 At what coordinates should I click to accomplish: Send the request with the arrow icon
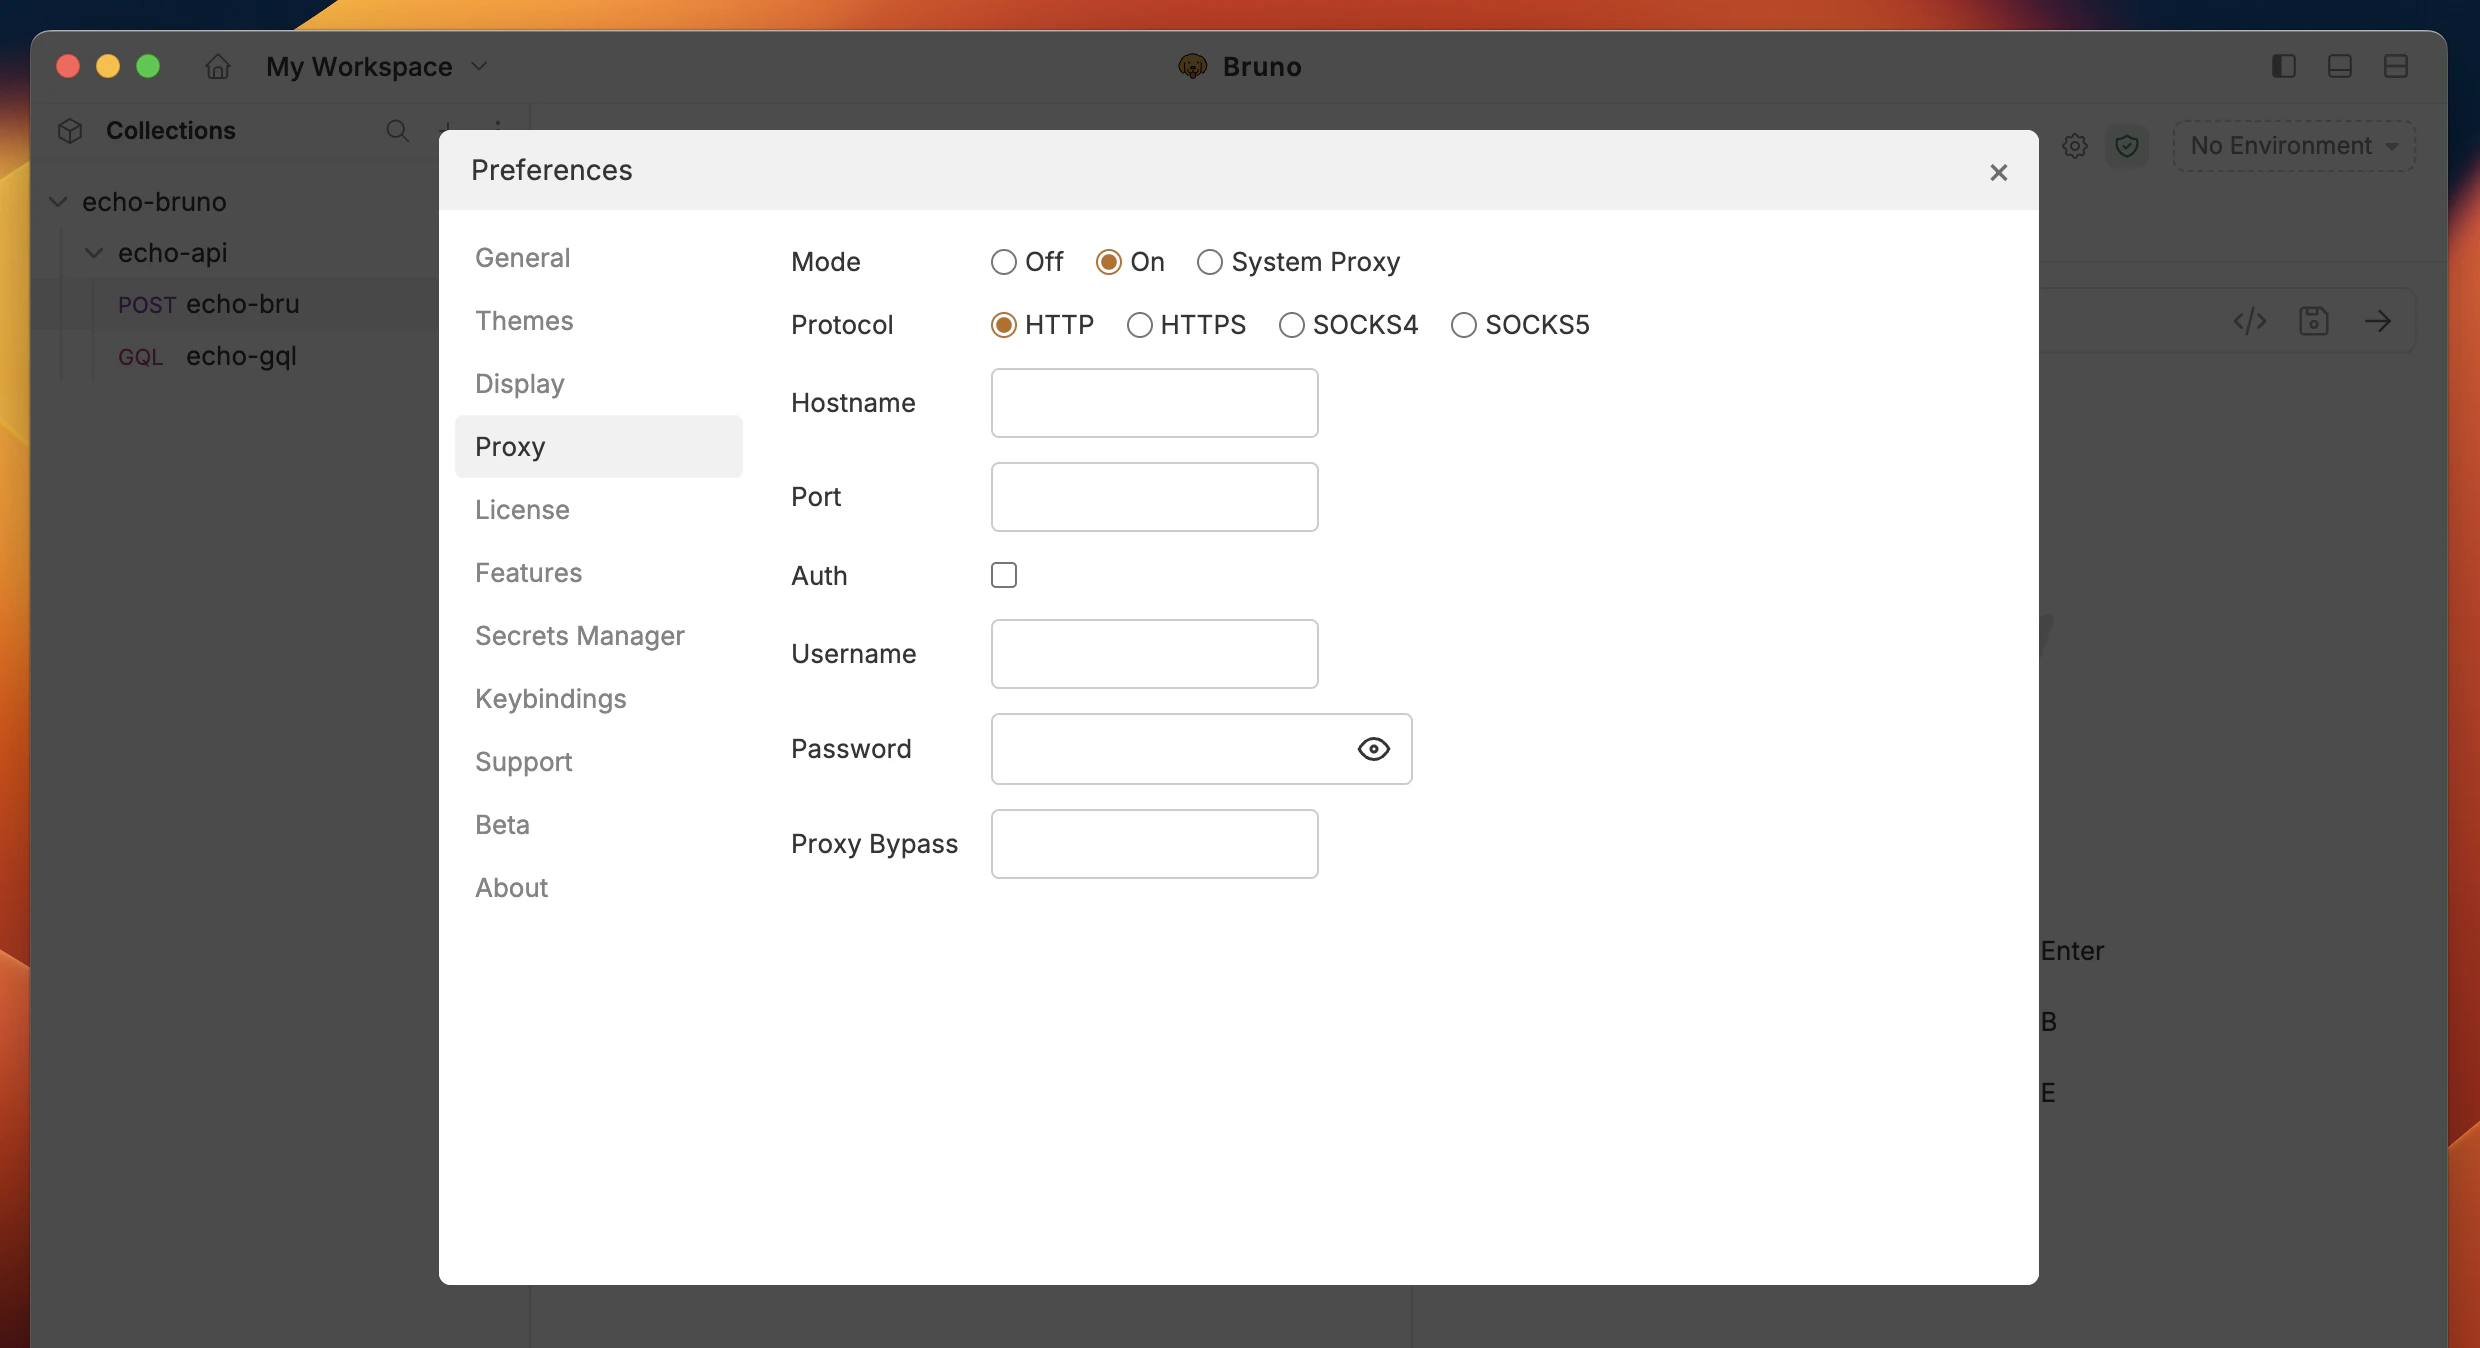[2379, 321]
